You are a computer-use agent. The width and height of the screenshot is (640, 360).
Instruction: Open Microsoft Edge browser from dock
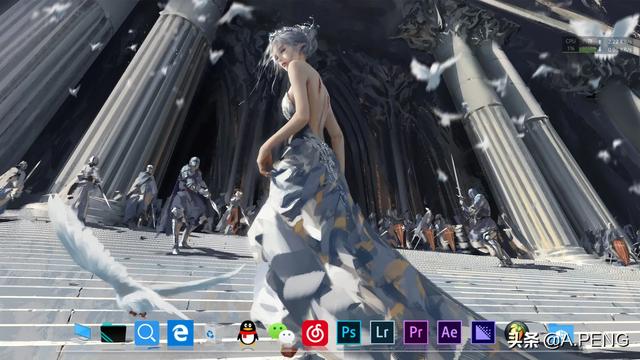[x=180, y=333]
